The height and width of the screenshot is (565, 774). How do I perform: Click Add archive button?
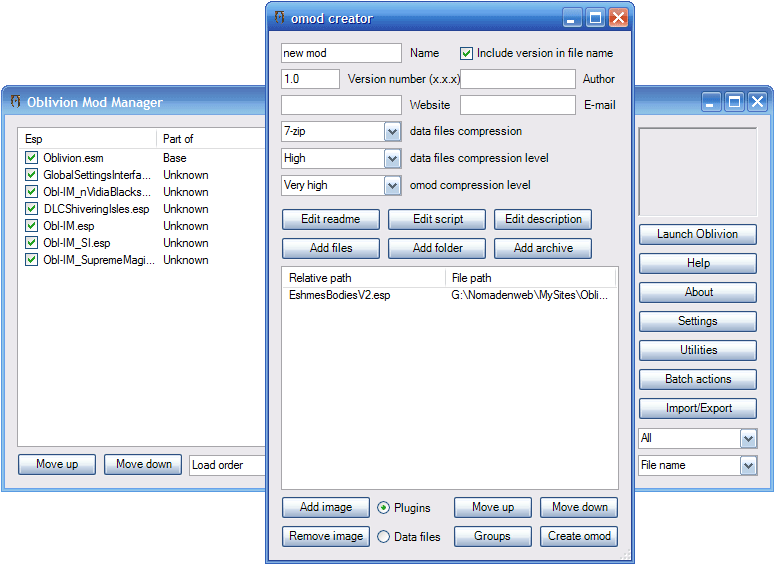pos(543,248)
